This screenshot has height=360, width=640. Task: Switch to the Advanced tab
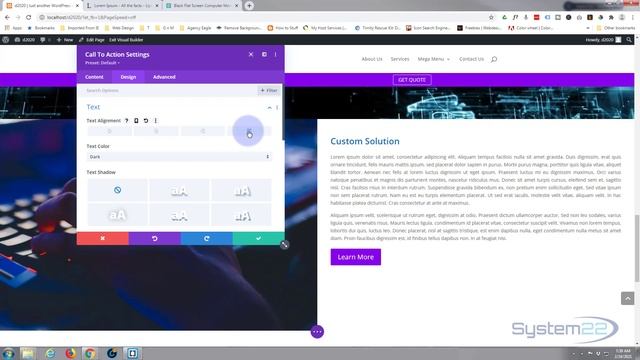coord(164,77)
